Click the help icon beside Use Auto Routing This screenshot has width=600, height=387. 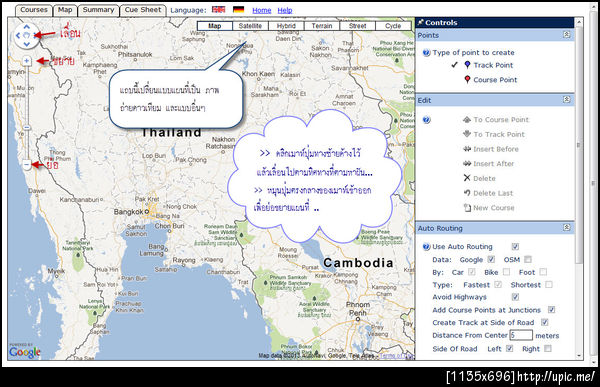[x=426, y=247]
